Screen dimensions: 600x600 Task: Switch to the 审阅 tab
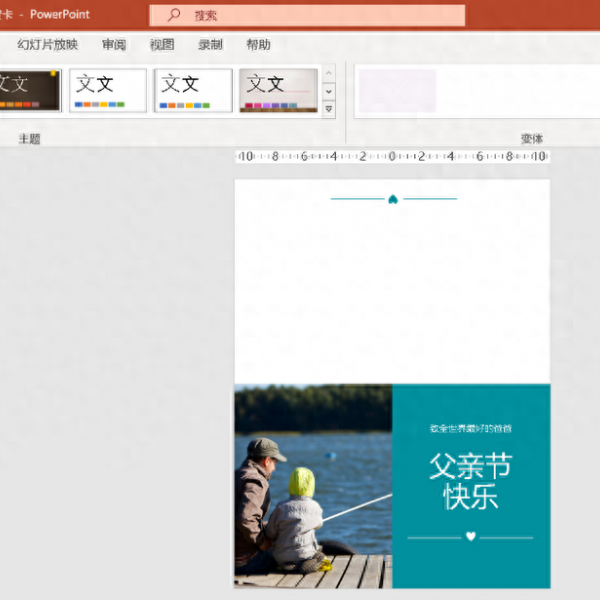pyautogui.click(x=114, y=45)
